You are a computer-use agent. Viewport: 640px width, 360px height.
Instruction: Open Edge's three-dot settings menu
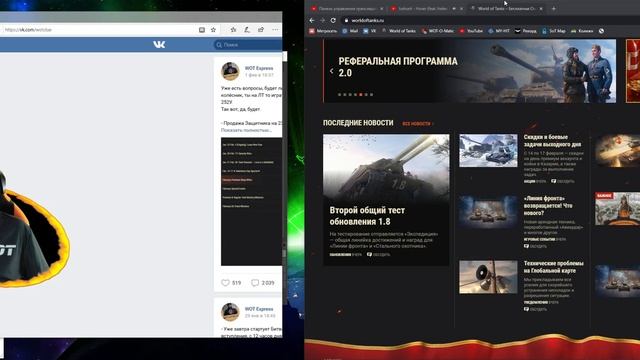[x=275, y=30]
